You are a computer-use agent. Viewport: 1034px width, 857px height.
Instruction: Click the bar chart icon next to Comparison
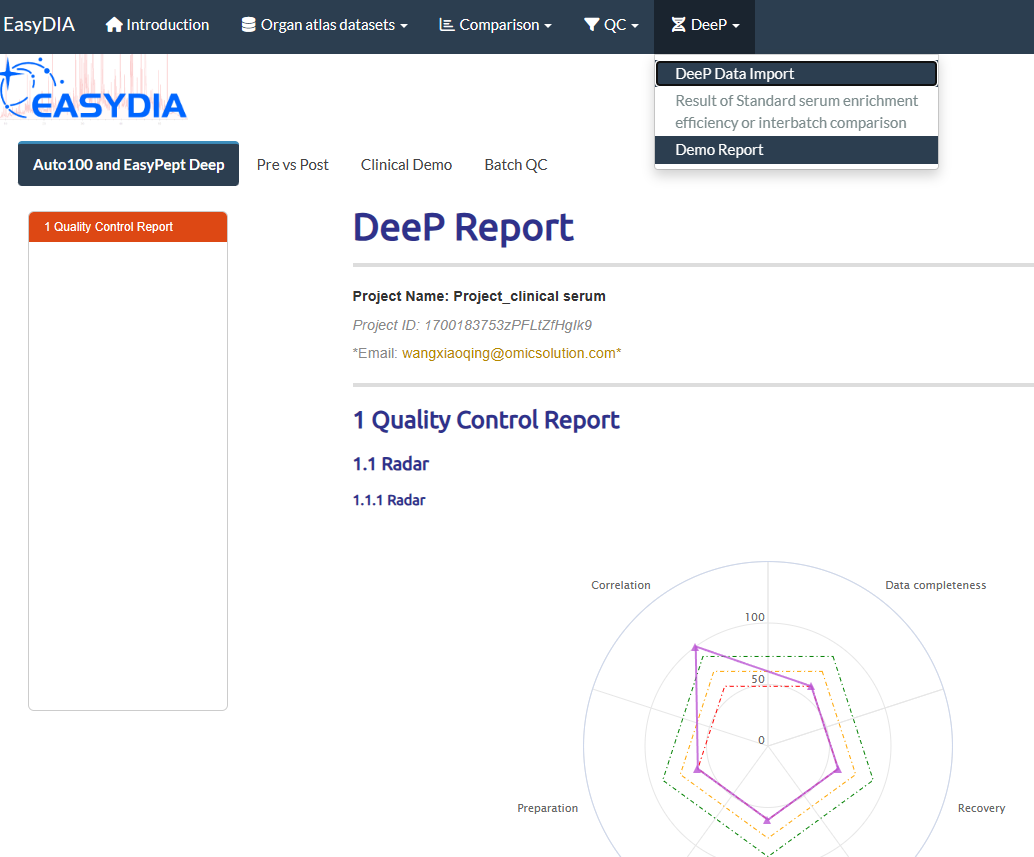pyautogui.click(x=447, y=25)
